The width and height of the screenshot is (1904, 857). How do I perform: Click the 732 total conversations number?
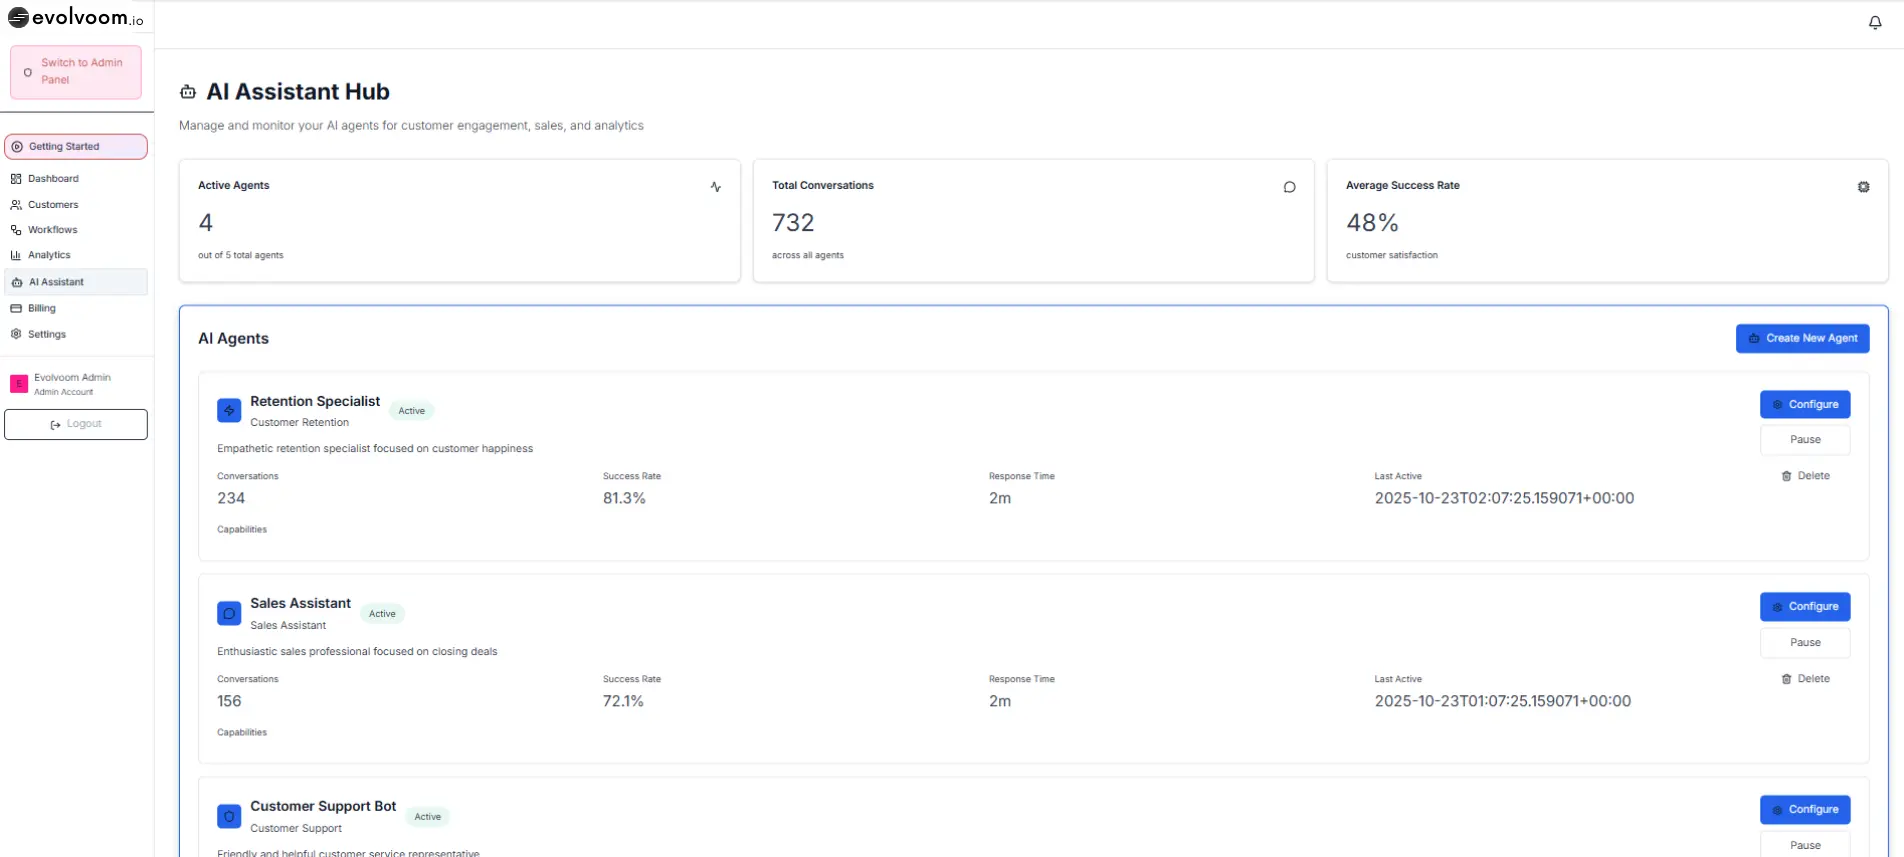(x=793, y=222)
